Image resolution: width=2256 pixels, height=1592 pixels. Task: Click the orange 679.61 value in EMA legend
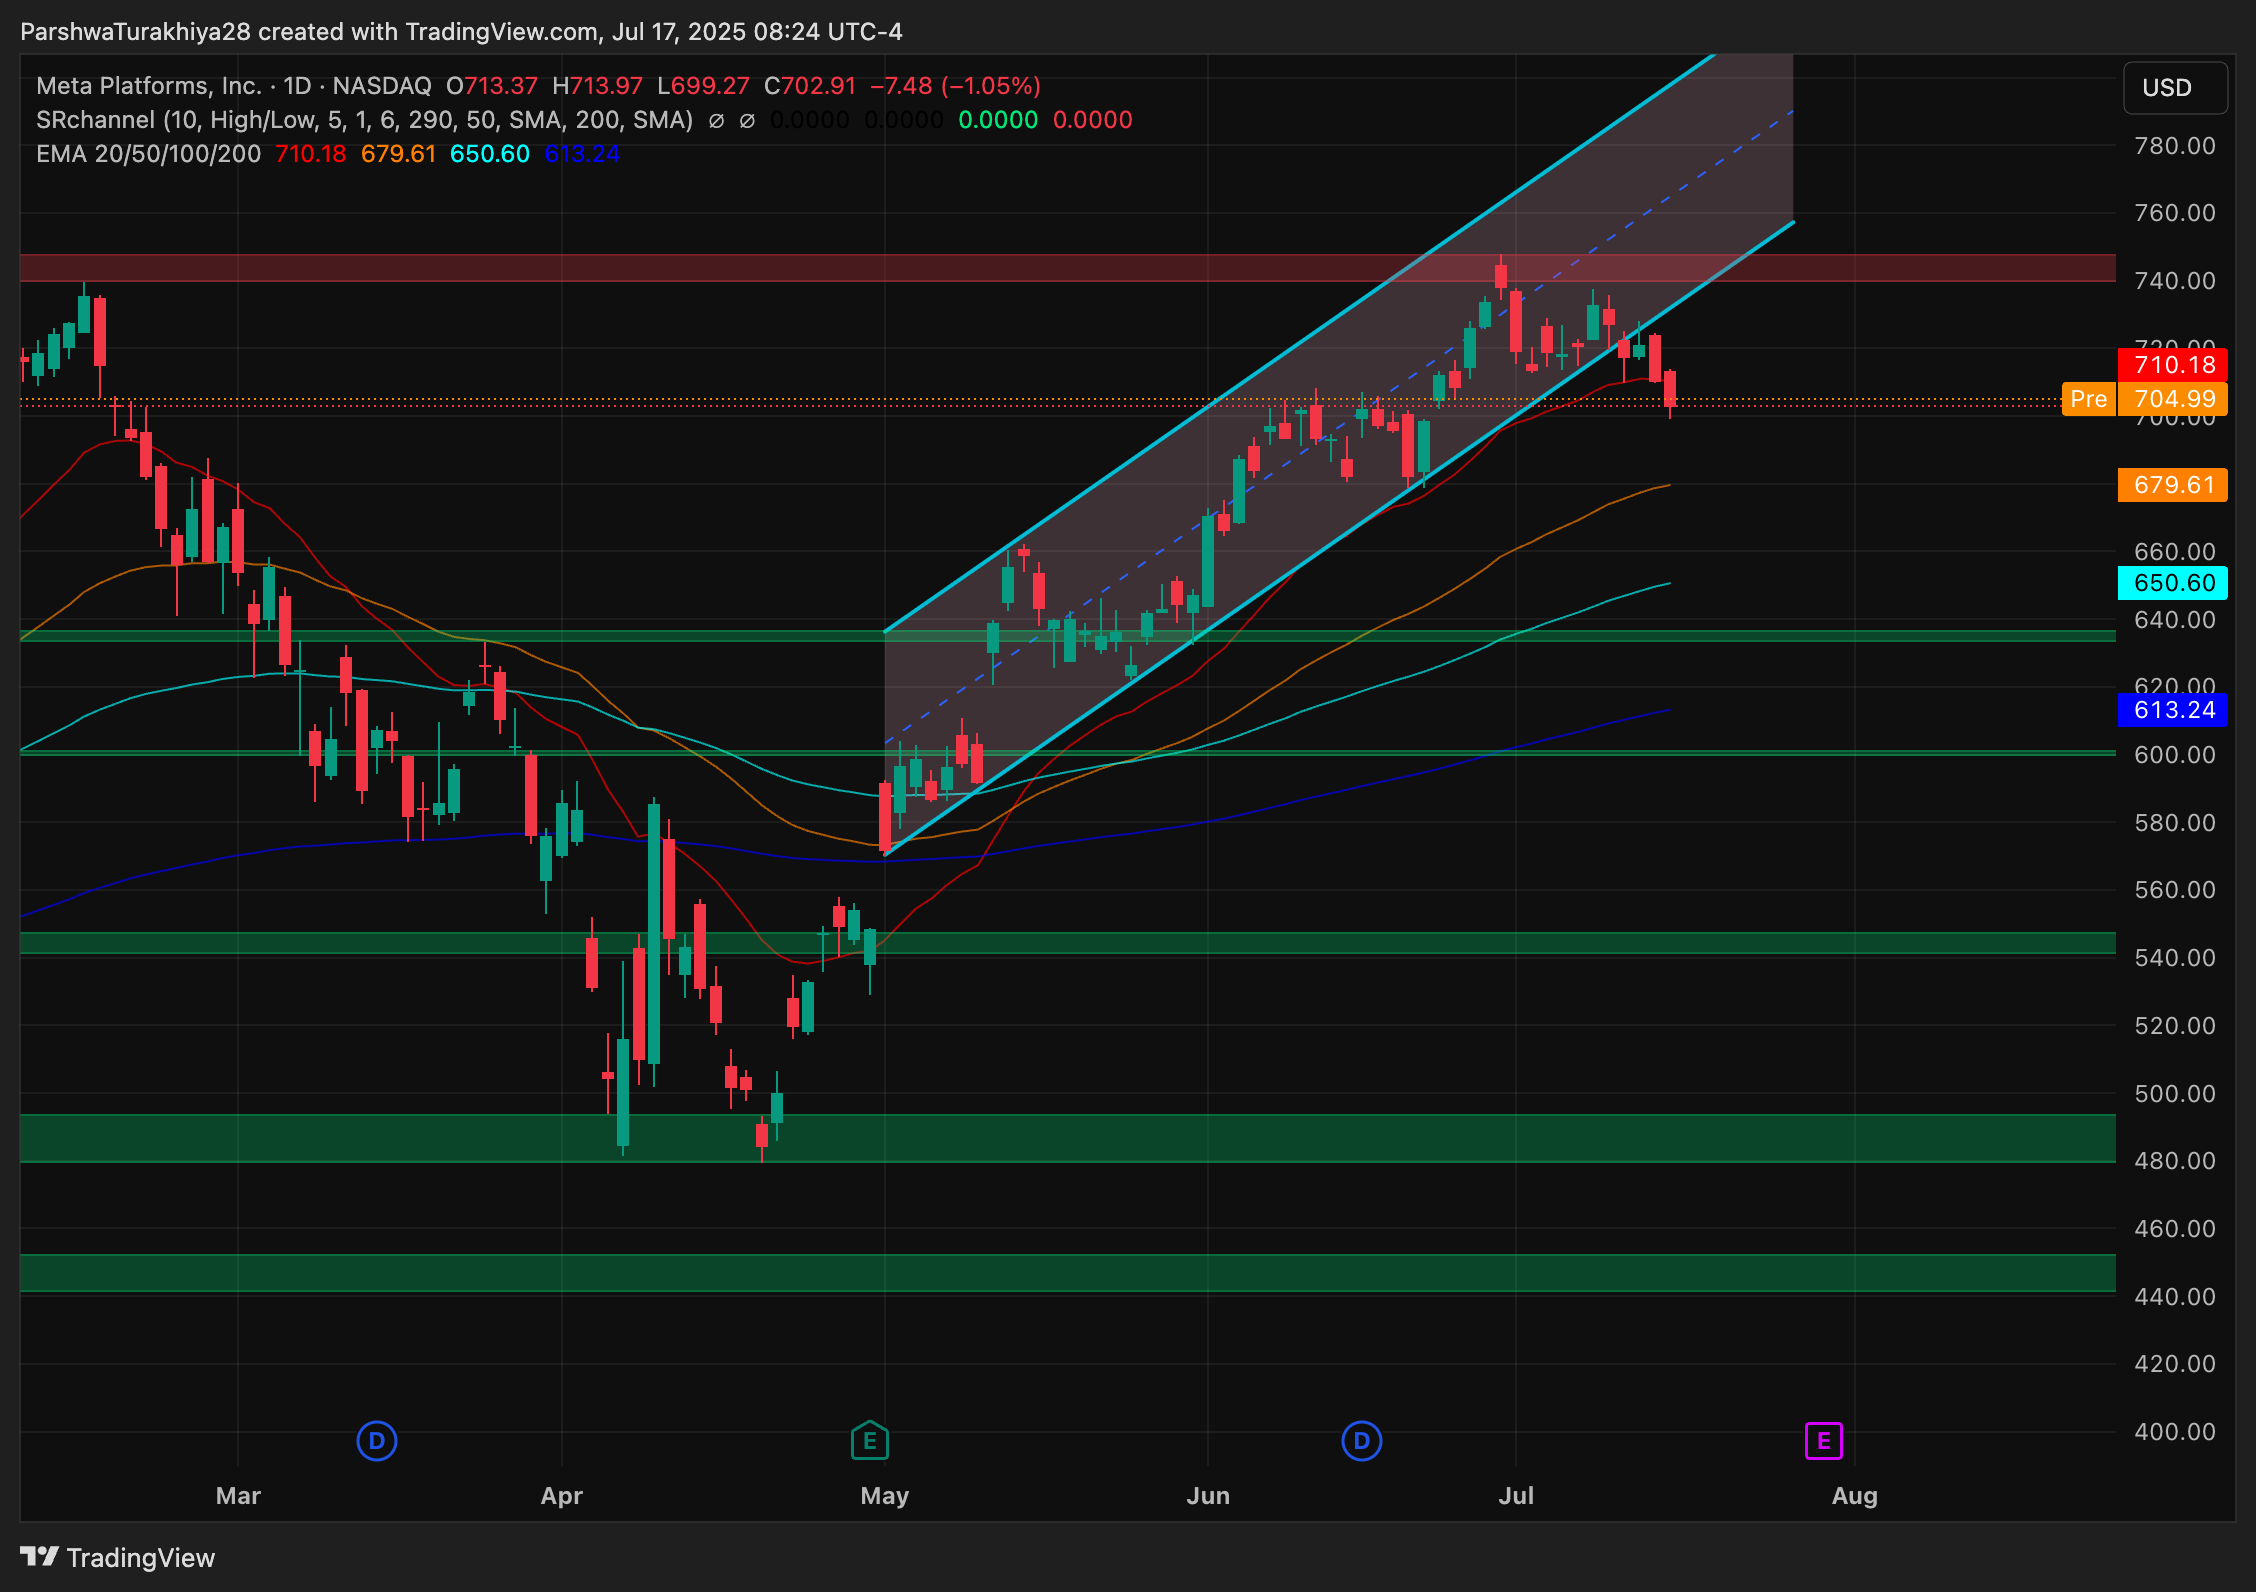pos(398,154)
